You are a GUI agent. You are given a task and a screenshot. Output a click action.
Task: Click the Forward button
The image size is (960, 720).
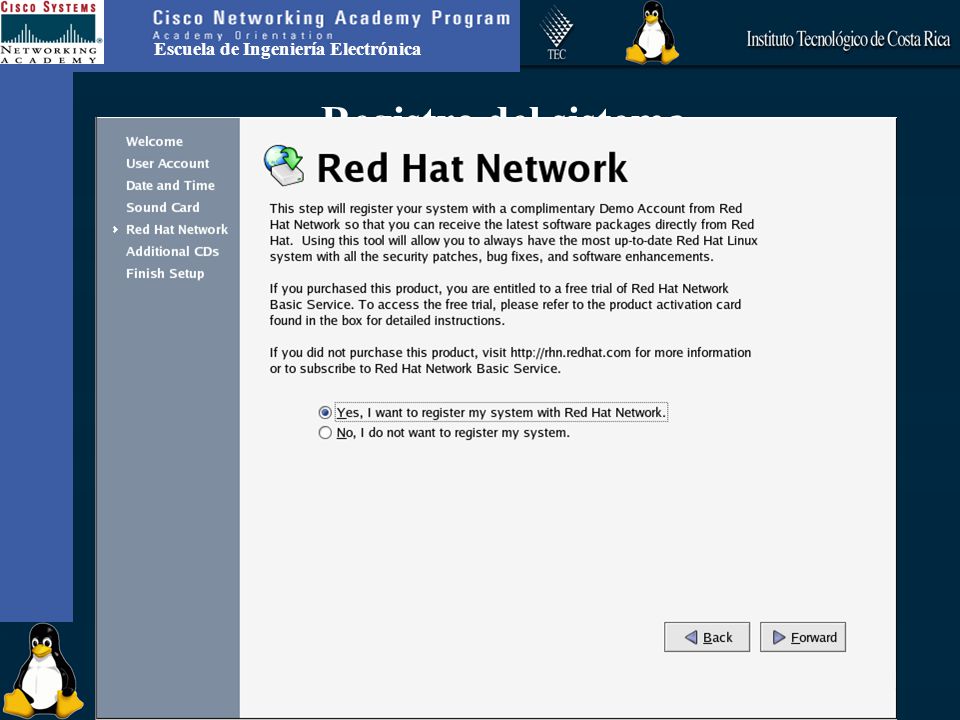point(803,637)
